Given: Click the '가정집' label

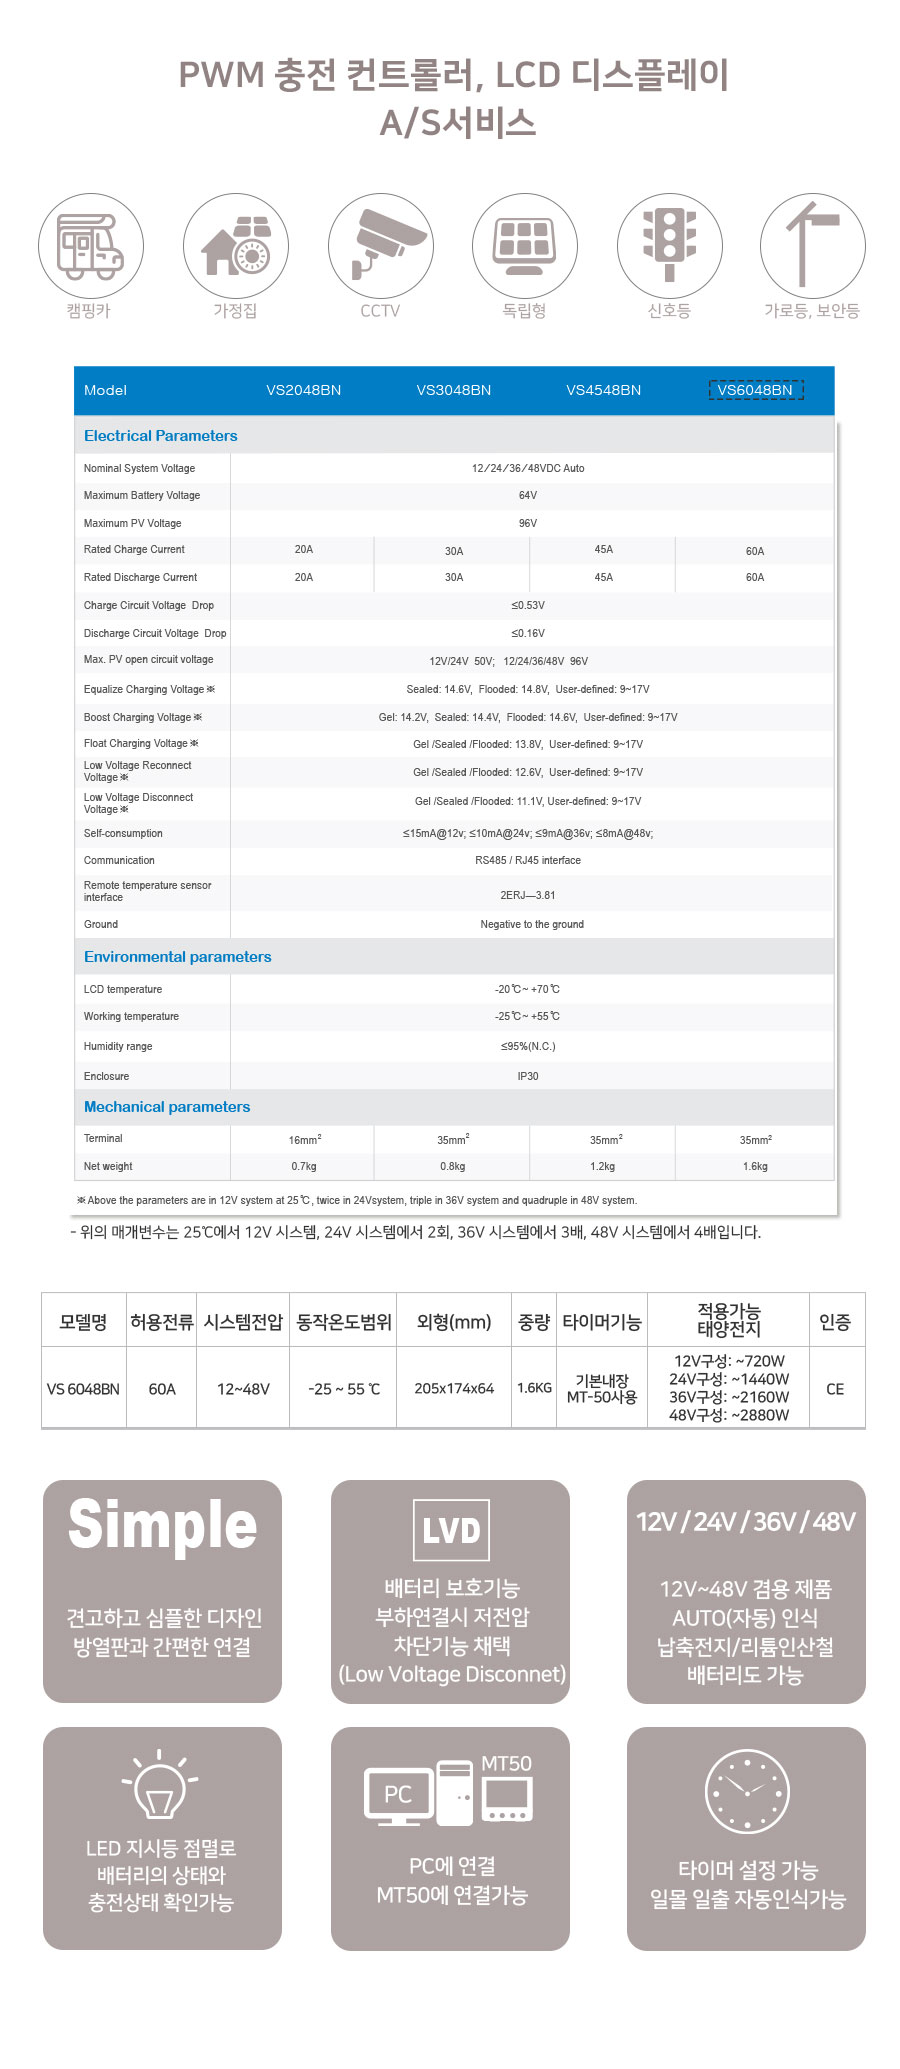Looking at the screenshot, I should [235, 311].
